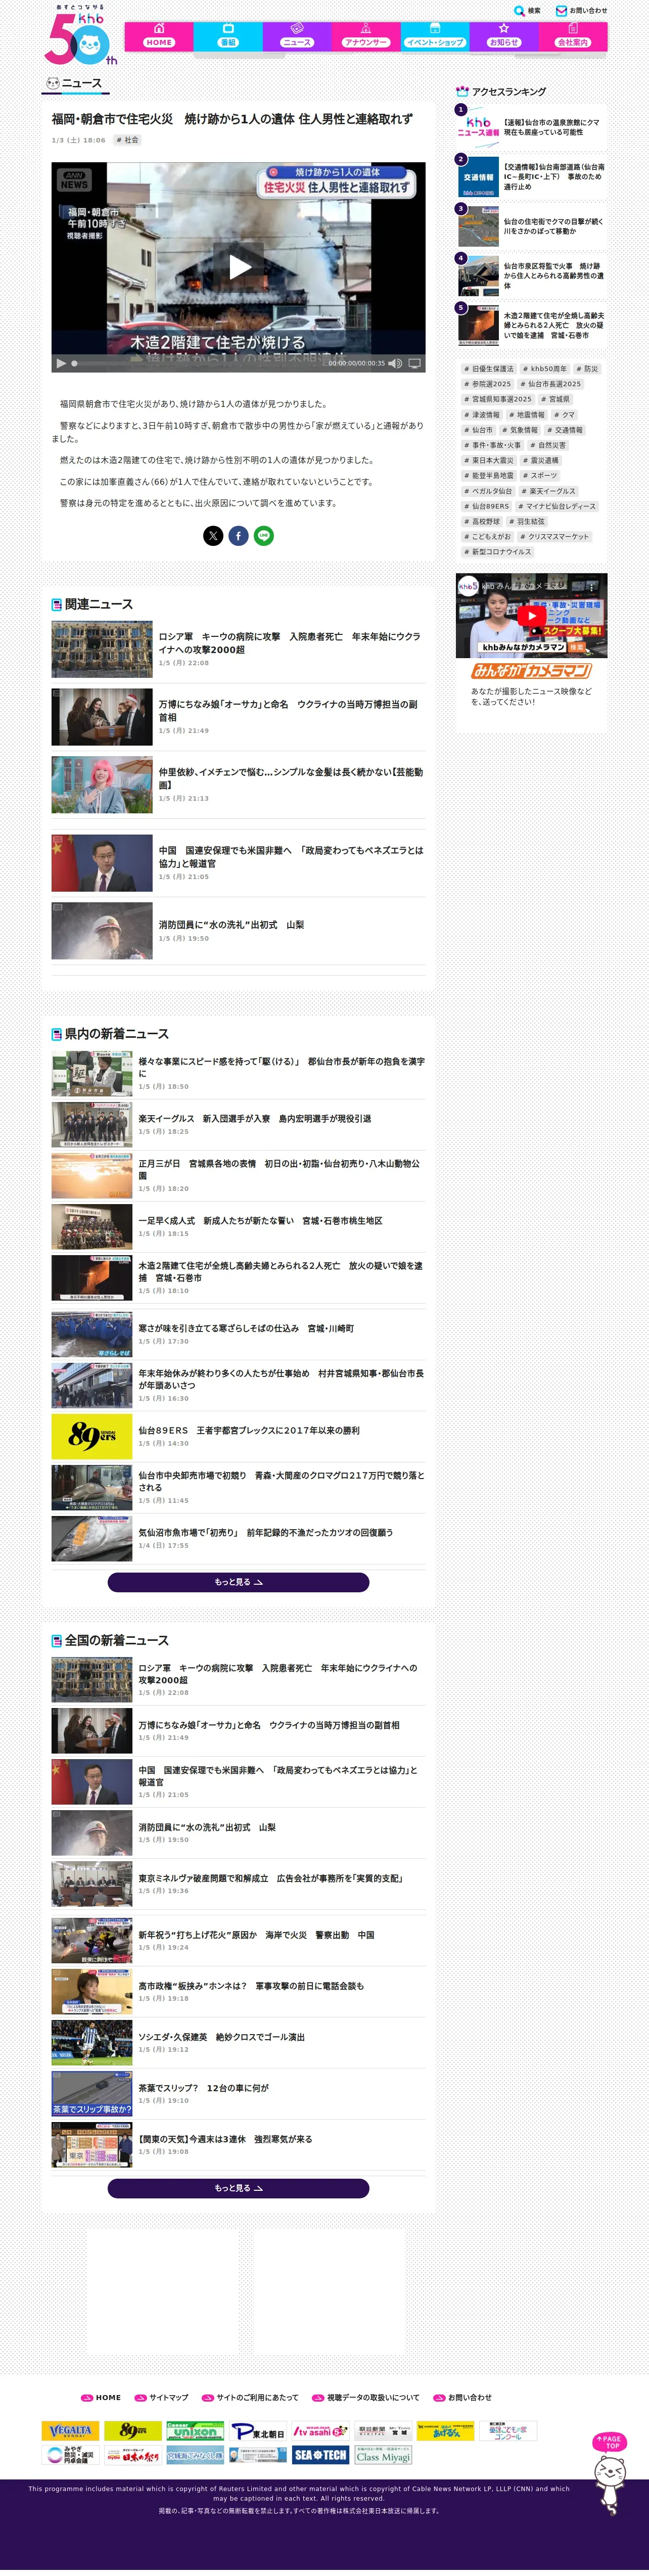Open ソシエダ・久保建英 絶妙クロス article
Viewport: 649px width, 2576px height.
point(238,2042)
